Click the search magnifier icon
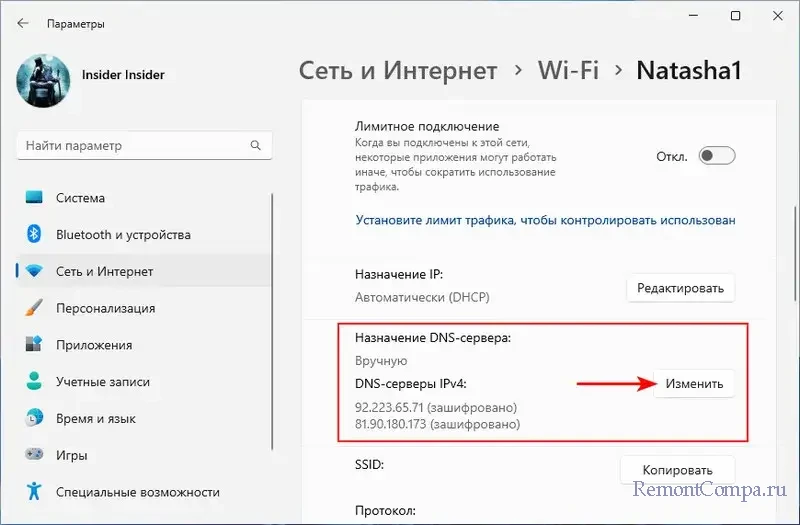The height and width of the screenshot is (525, 800). click(x=257, y=146)
